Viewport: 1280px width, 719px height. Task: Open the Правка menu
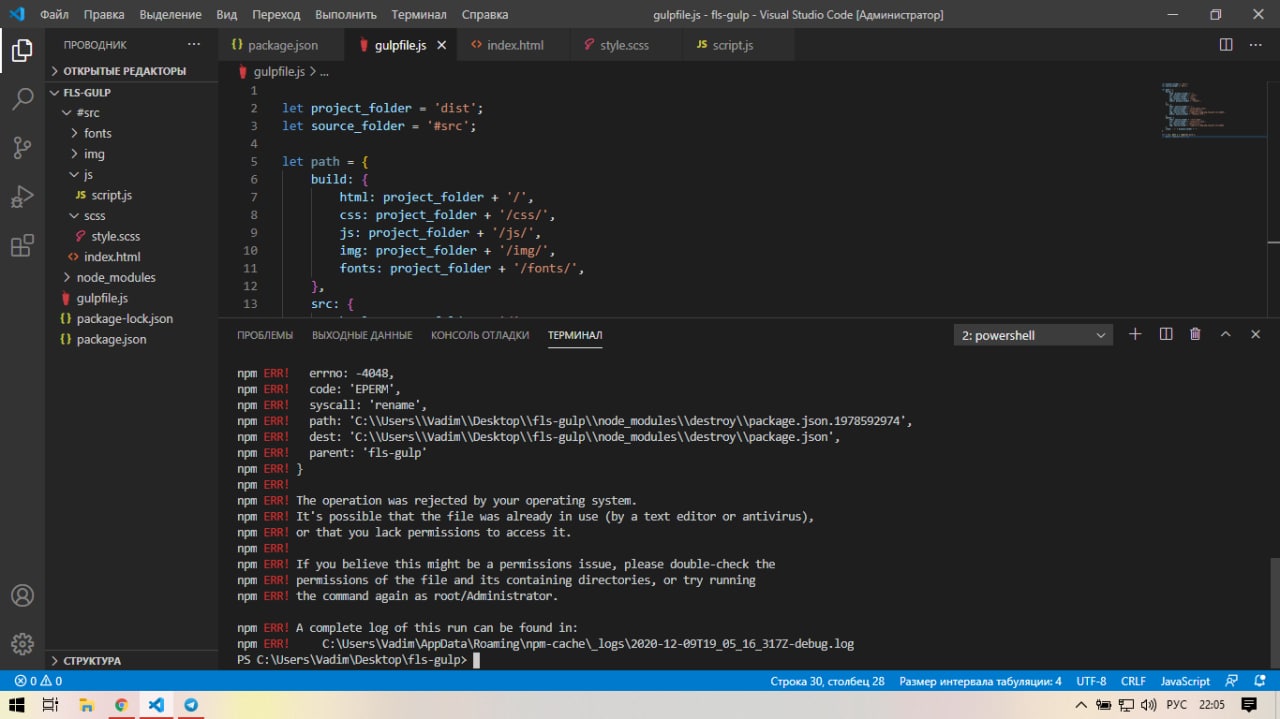[104, 15]
